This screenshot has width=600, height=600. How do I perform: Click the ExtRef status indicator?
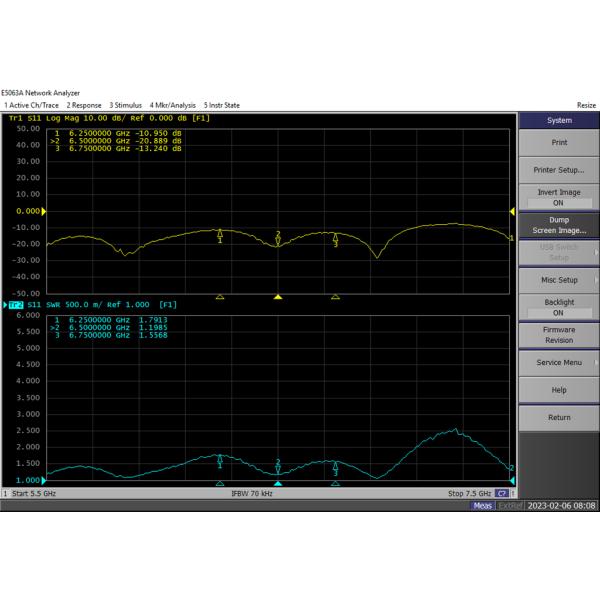tap(510, 506)
